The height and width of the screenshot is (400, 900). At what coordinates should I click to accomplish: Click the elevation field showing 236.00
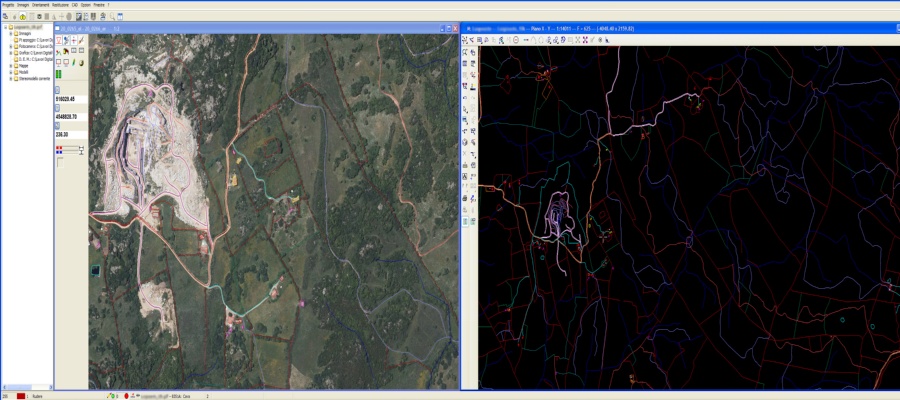pyautogui.click(x=68, y=132)
